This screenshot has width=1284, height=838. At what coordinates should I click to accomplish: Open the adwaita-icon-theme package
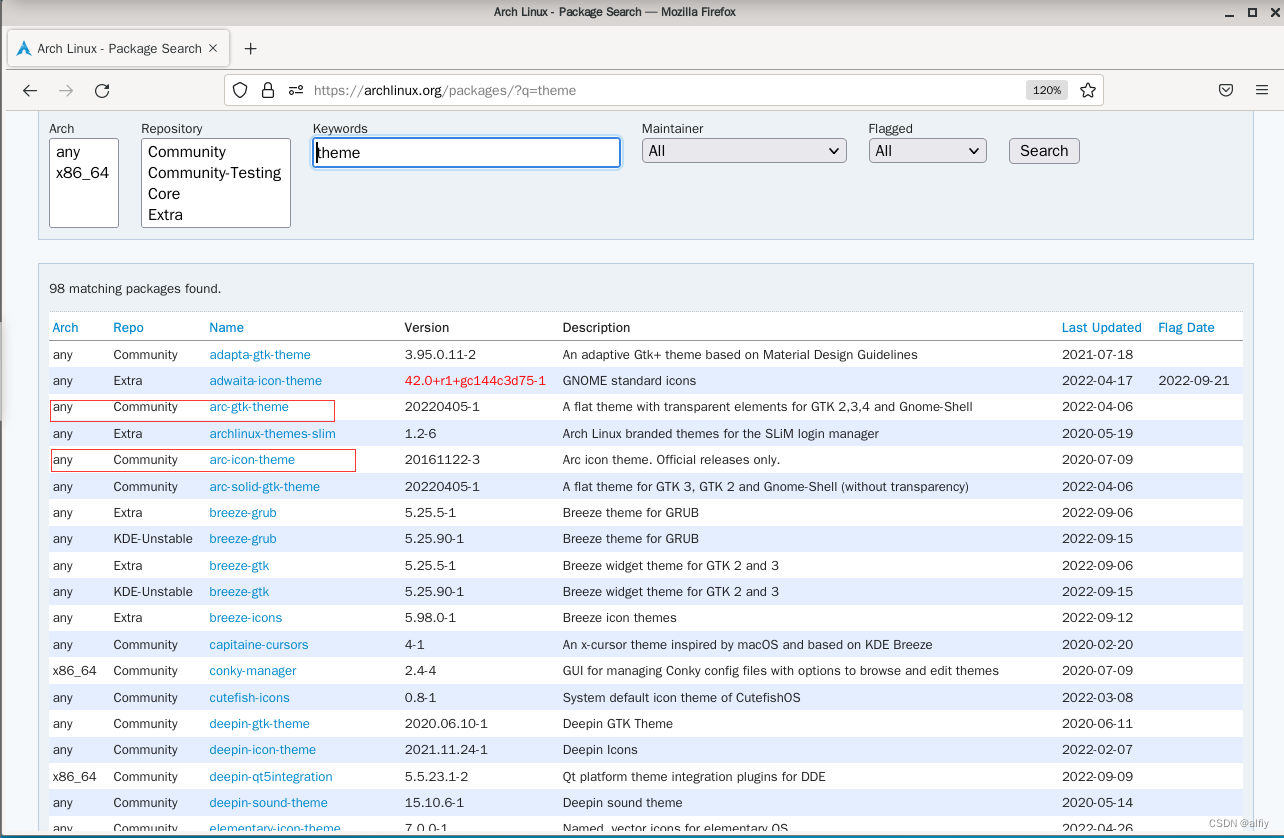pyautogui.click(x=265, y=381)
